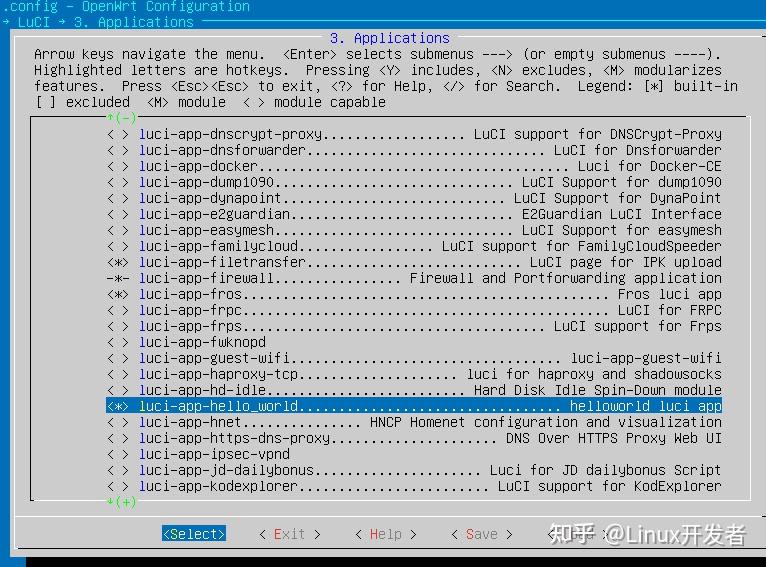Toggle luci-app-kodexplorer selection marker

[x=118, y=486]
